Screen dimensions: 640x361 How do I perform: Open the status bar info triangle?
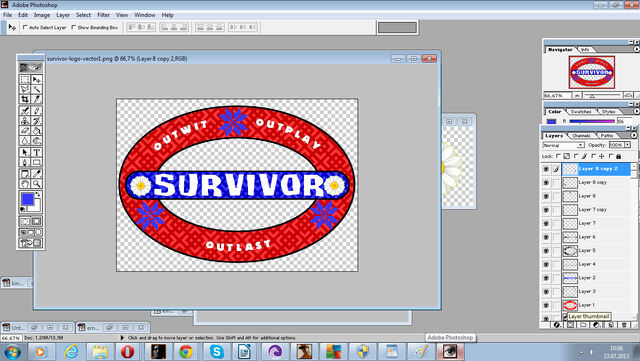pos(122,338)
